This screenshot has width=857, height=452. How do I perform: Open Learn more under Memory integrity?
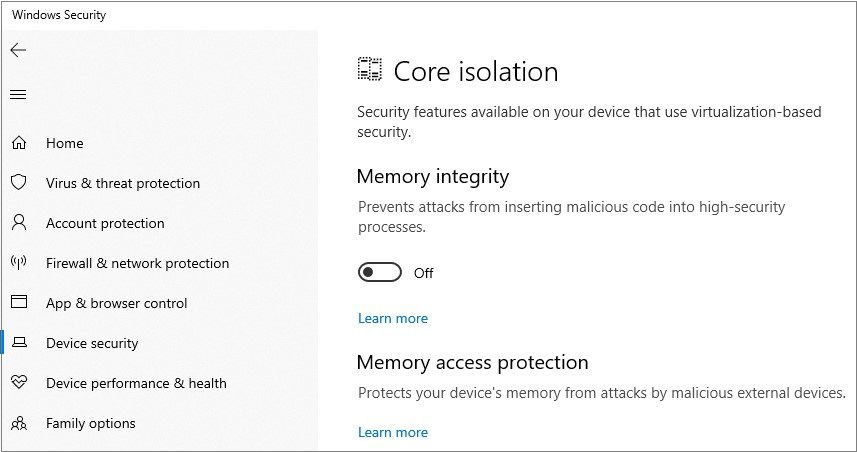point(392,318)
